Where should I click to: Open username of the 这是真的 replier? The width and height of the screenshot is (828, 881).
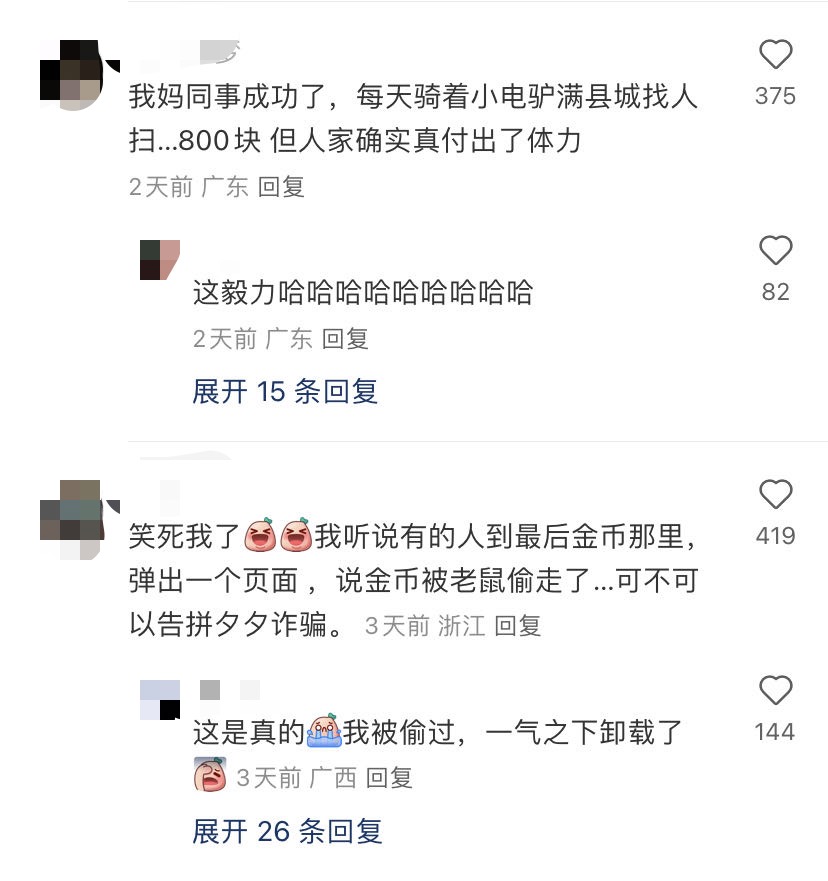tap(230, 690)
